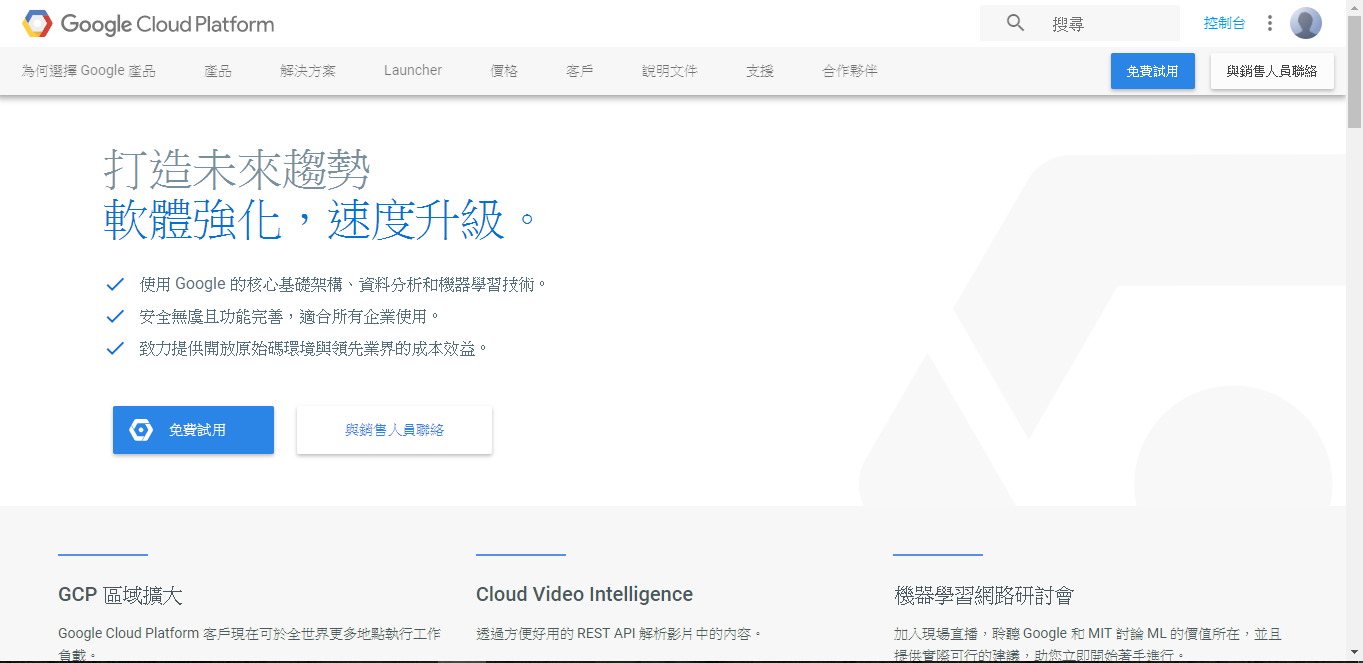Click the 致力提供開放原始碼環境 bullet text
The height and width of the screenshot is (663, 1363).
click(x=314, y=348)
